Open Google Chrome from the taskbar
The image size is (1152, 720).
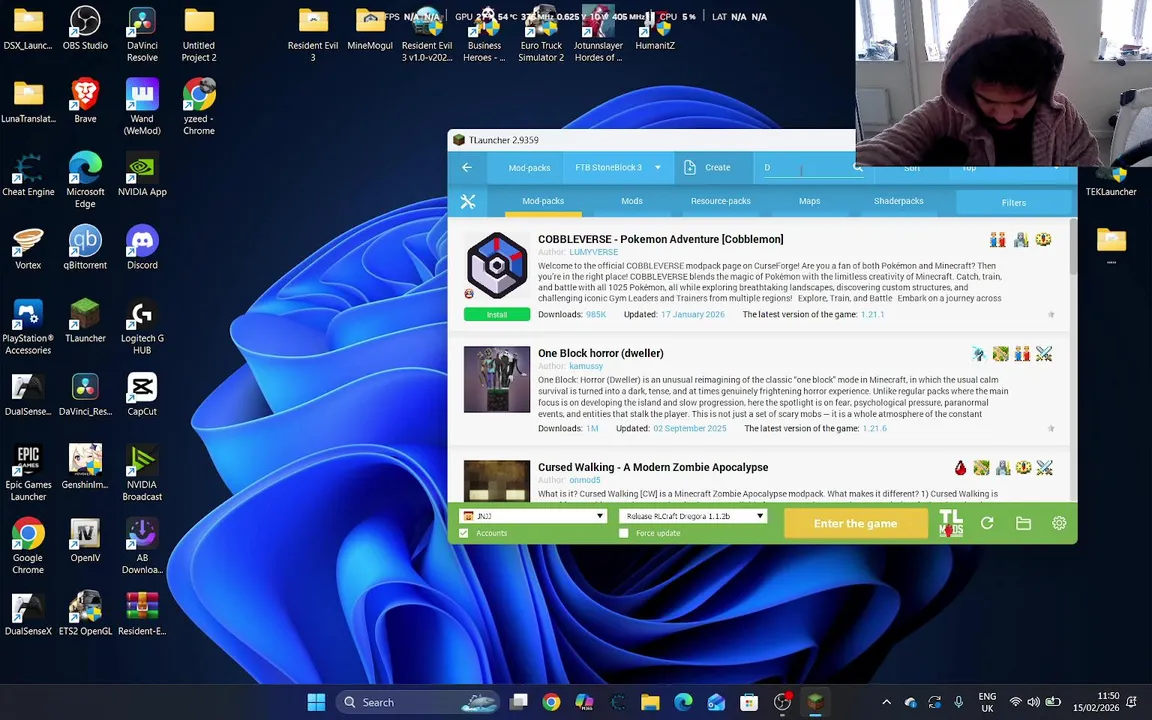tap(551, 702)
